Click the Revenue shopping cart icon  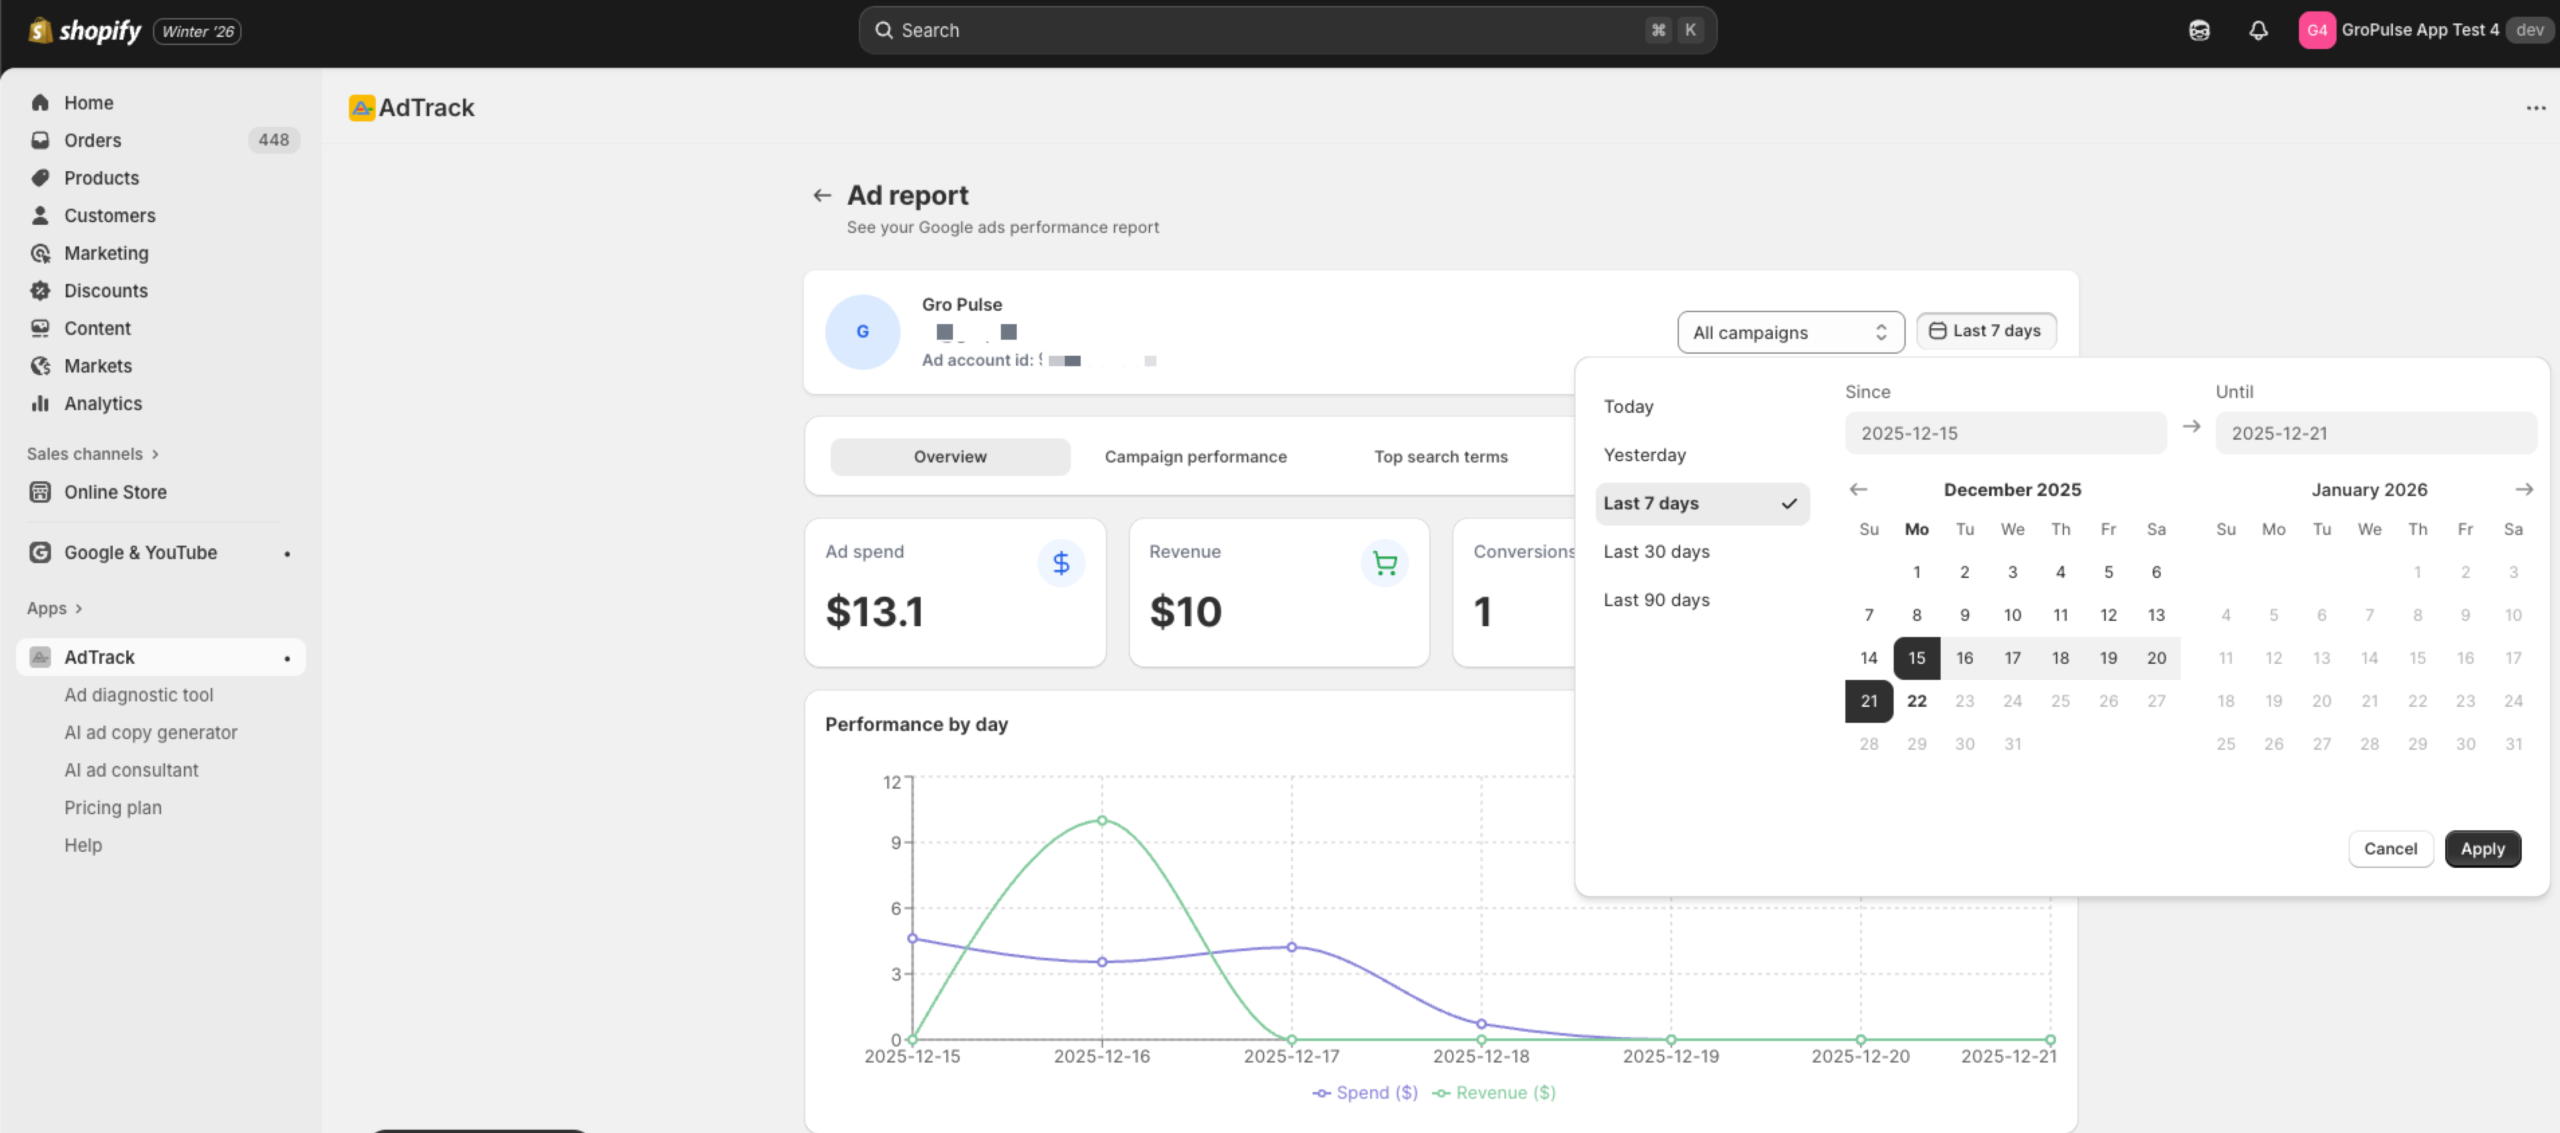click(x=1385, y=563)
